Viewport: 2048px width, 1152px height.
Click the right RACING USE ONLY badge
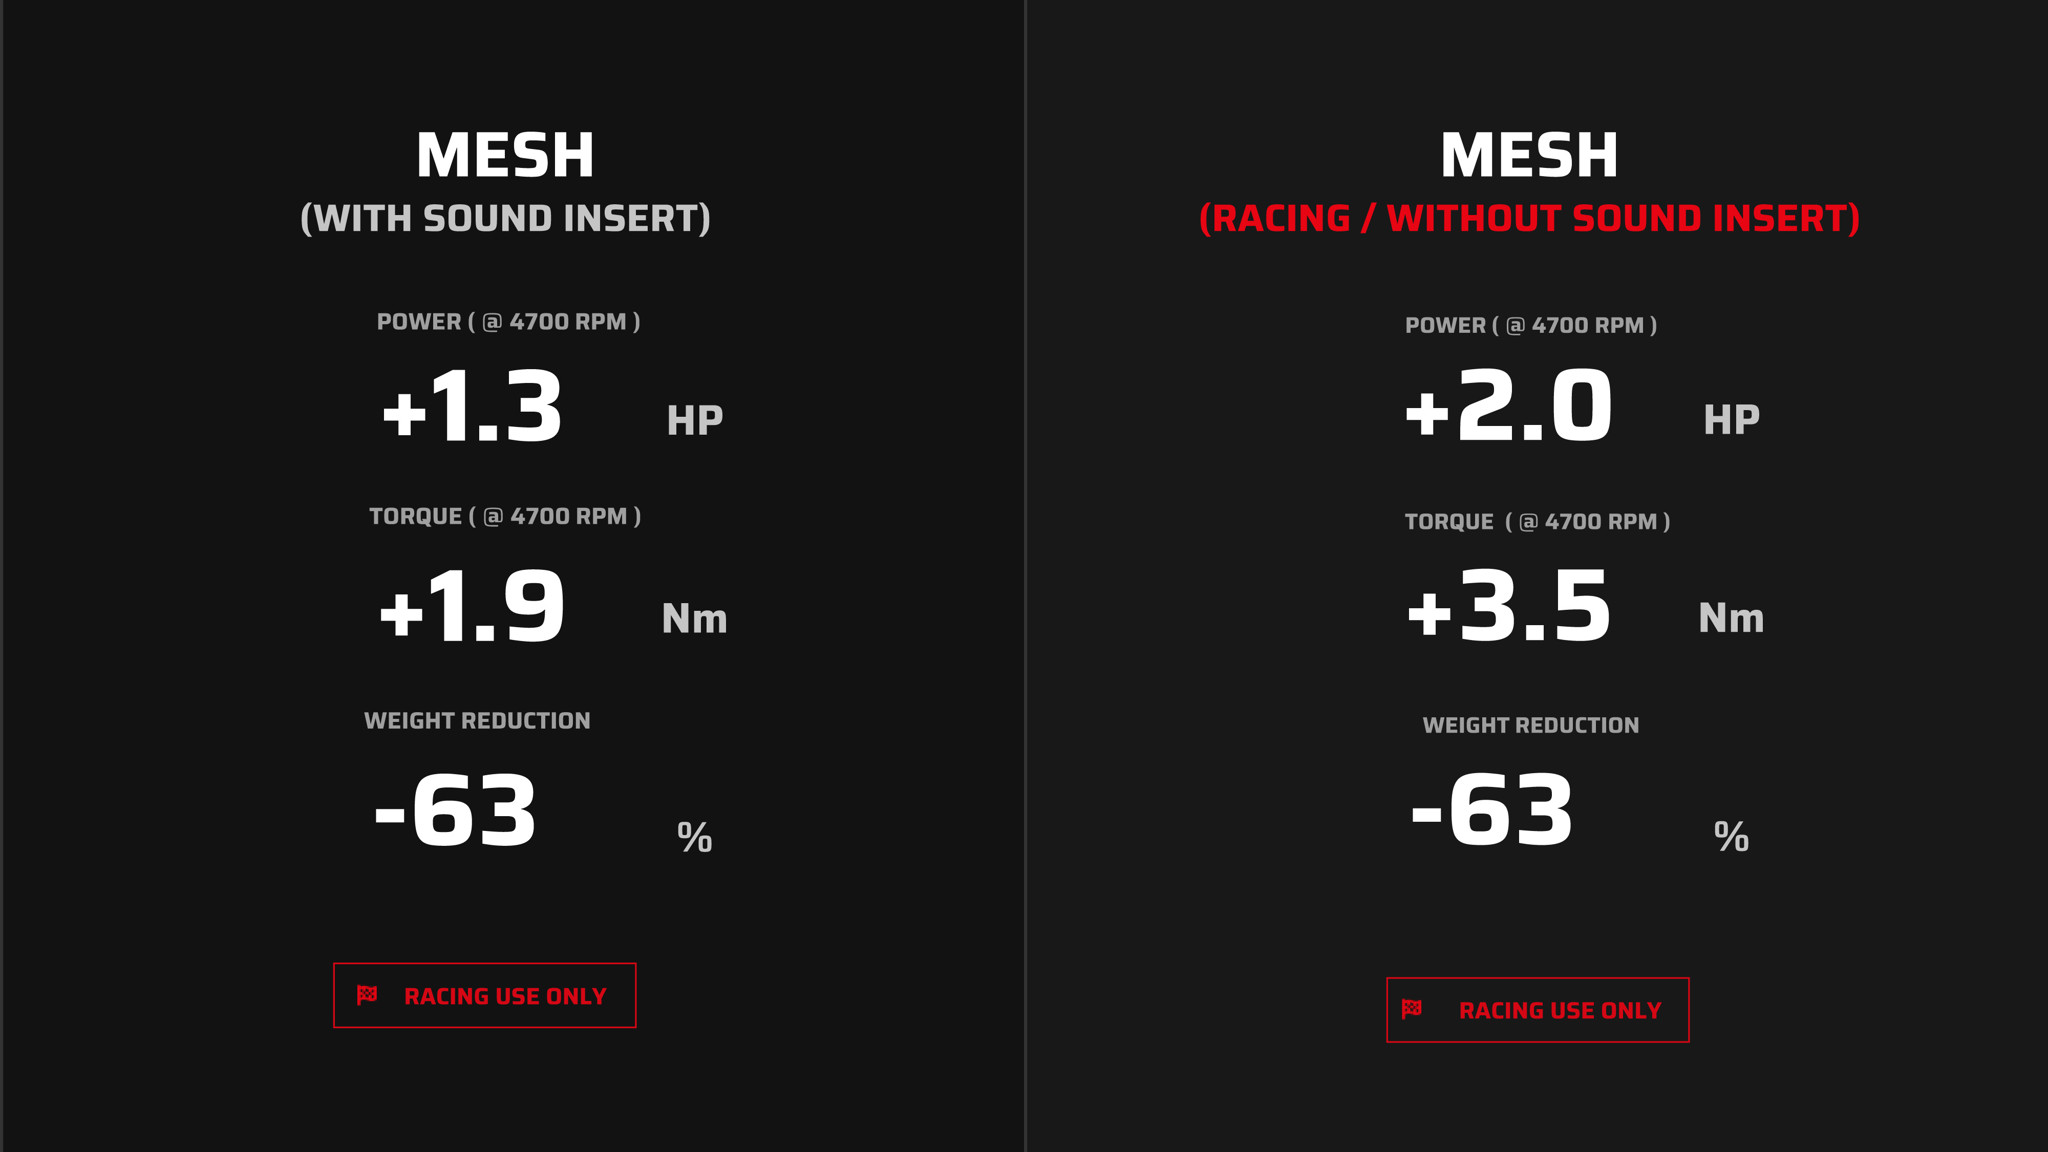pos(1538,1010)
